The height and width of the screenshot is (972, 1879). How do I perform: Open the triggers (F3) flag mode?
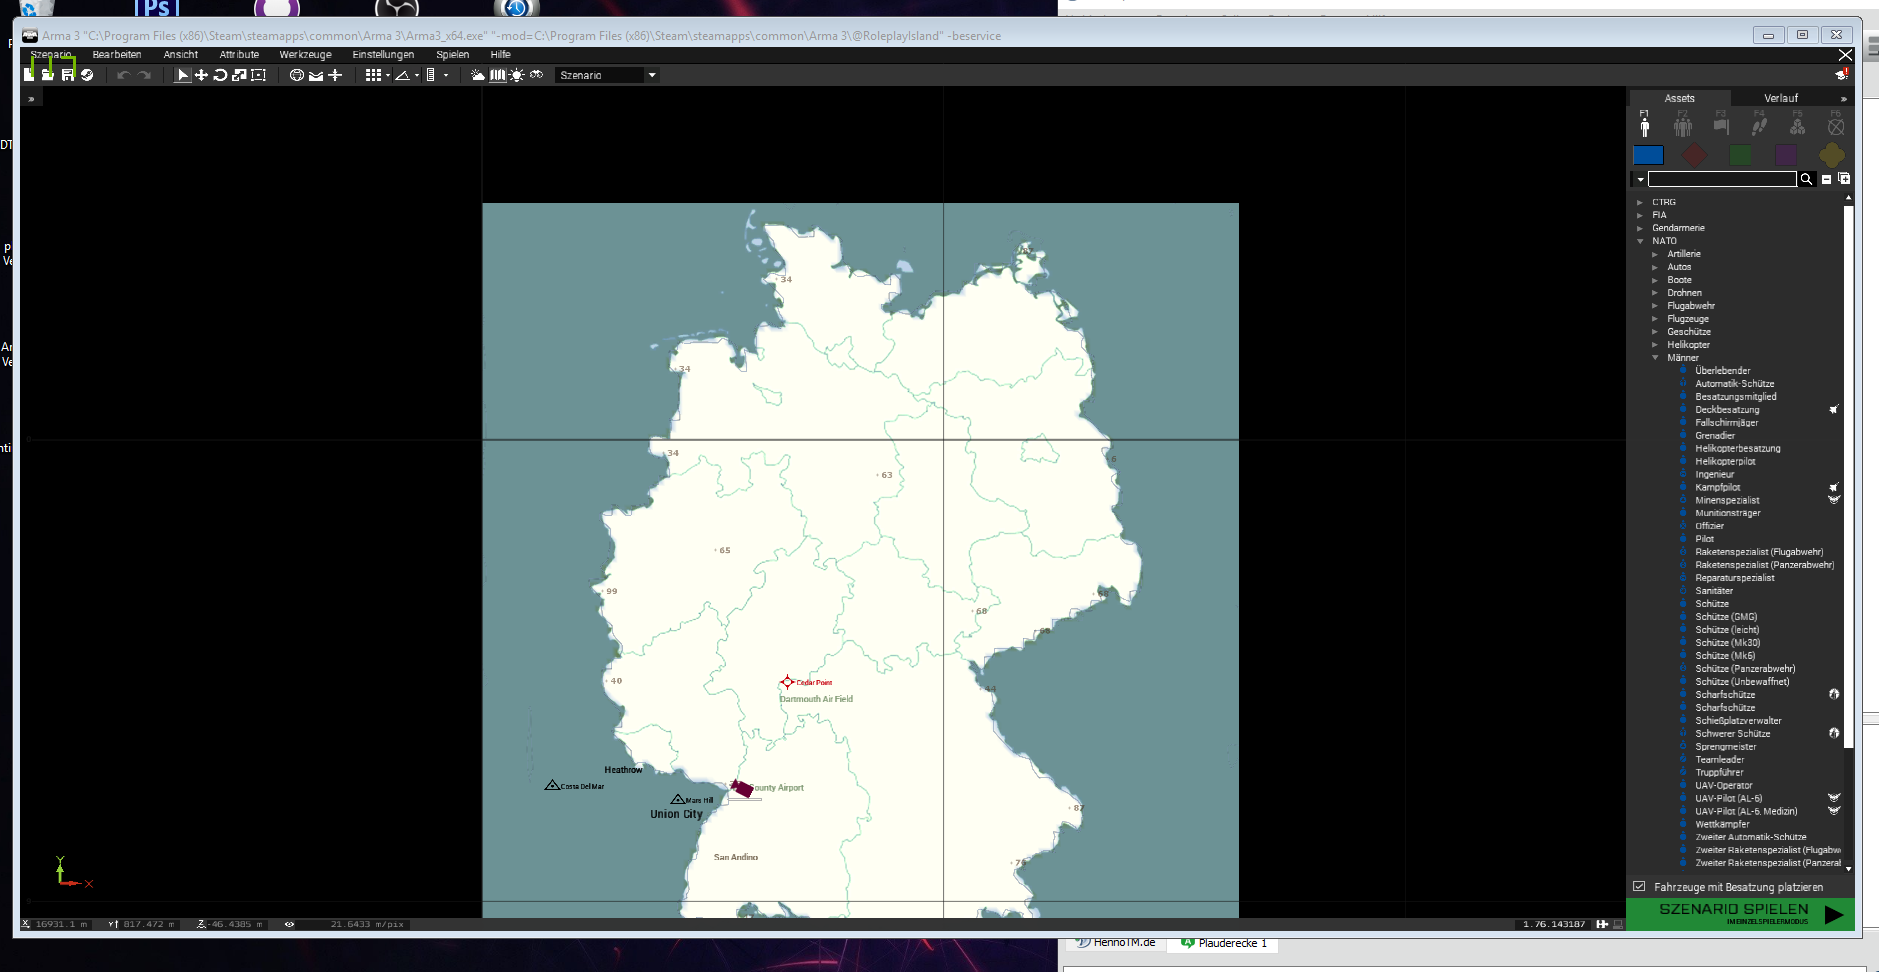(1721, 125)
